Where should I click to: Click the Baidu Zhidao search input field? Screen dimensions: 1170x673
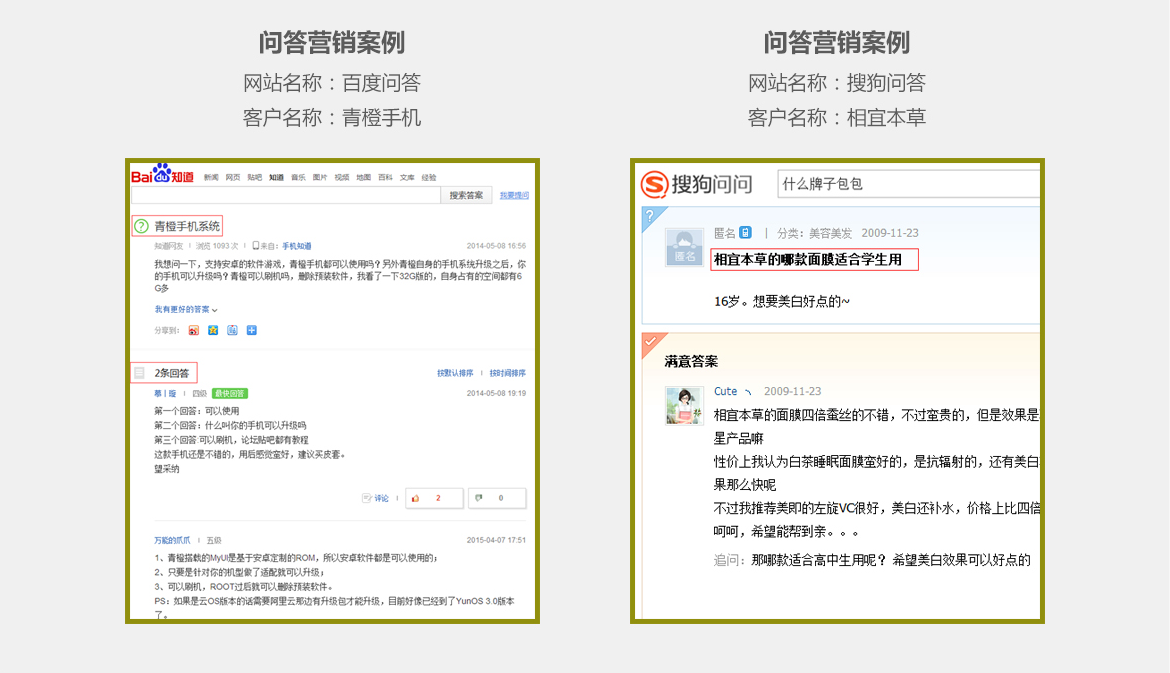[286, 195]
